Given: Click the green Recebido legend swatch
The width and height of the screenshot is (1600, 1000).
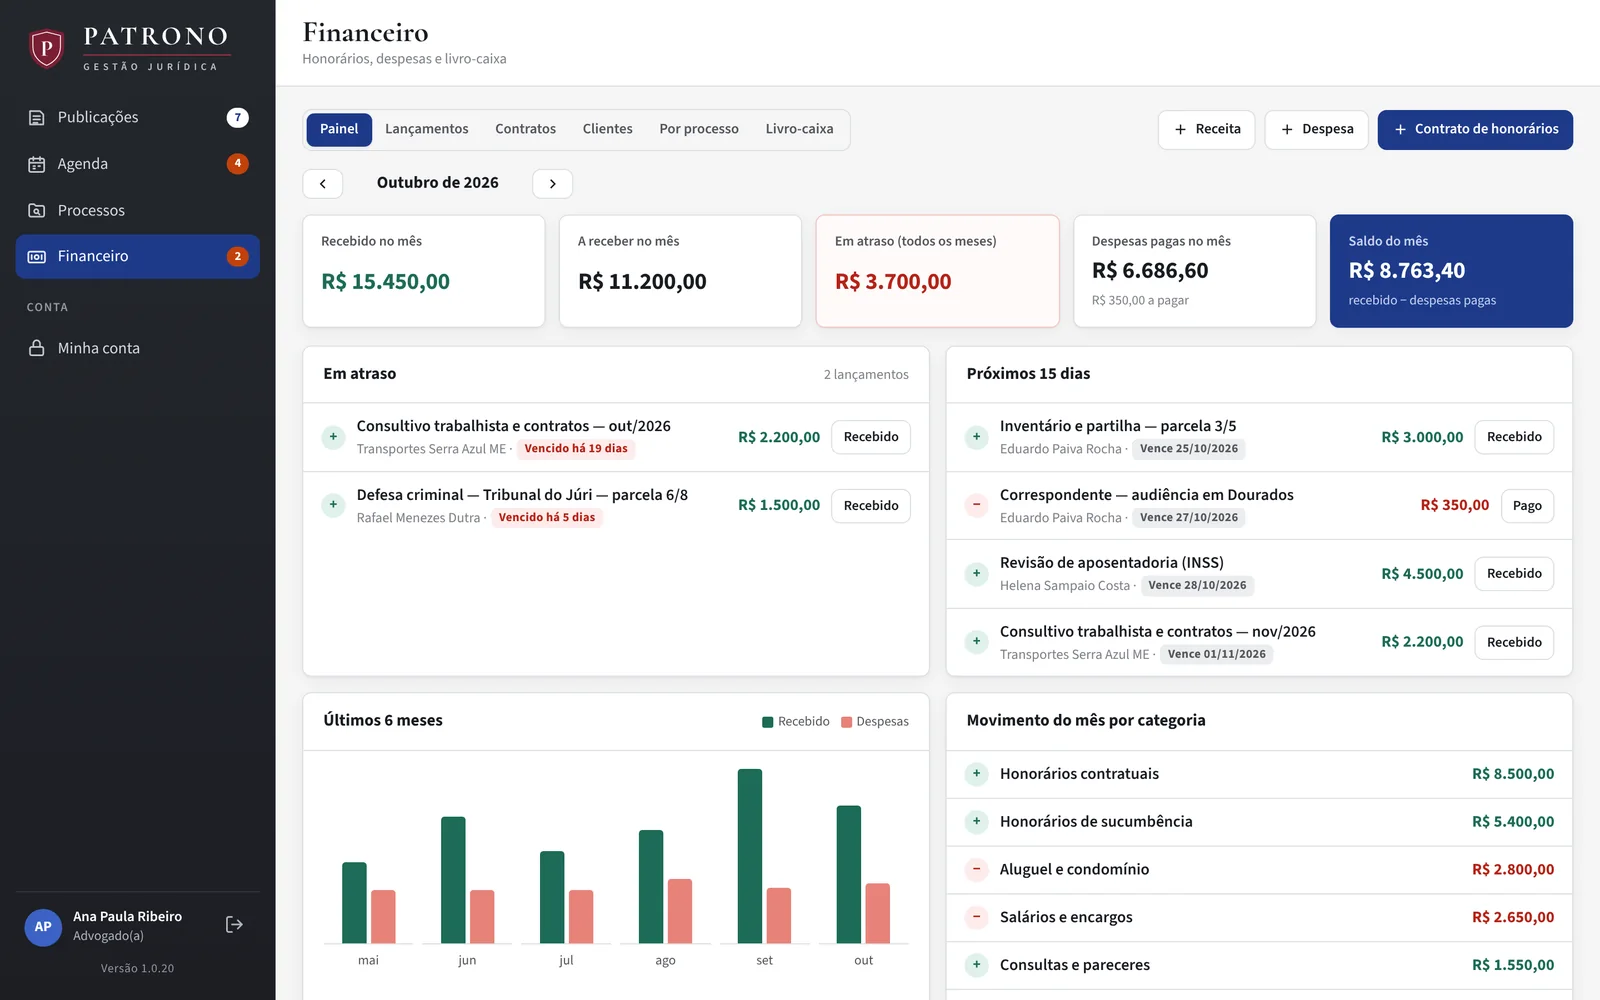Looking at the screenshot, I should 768,722.
